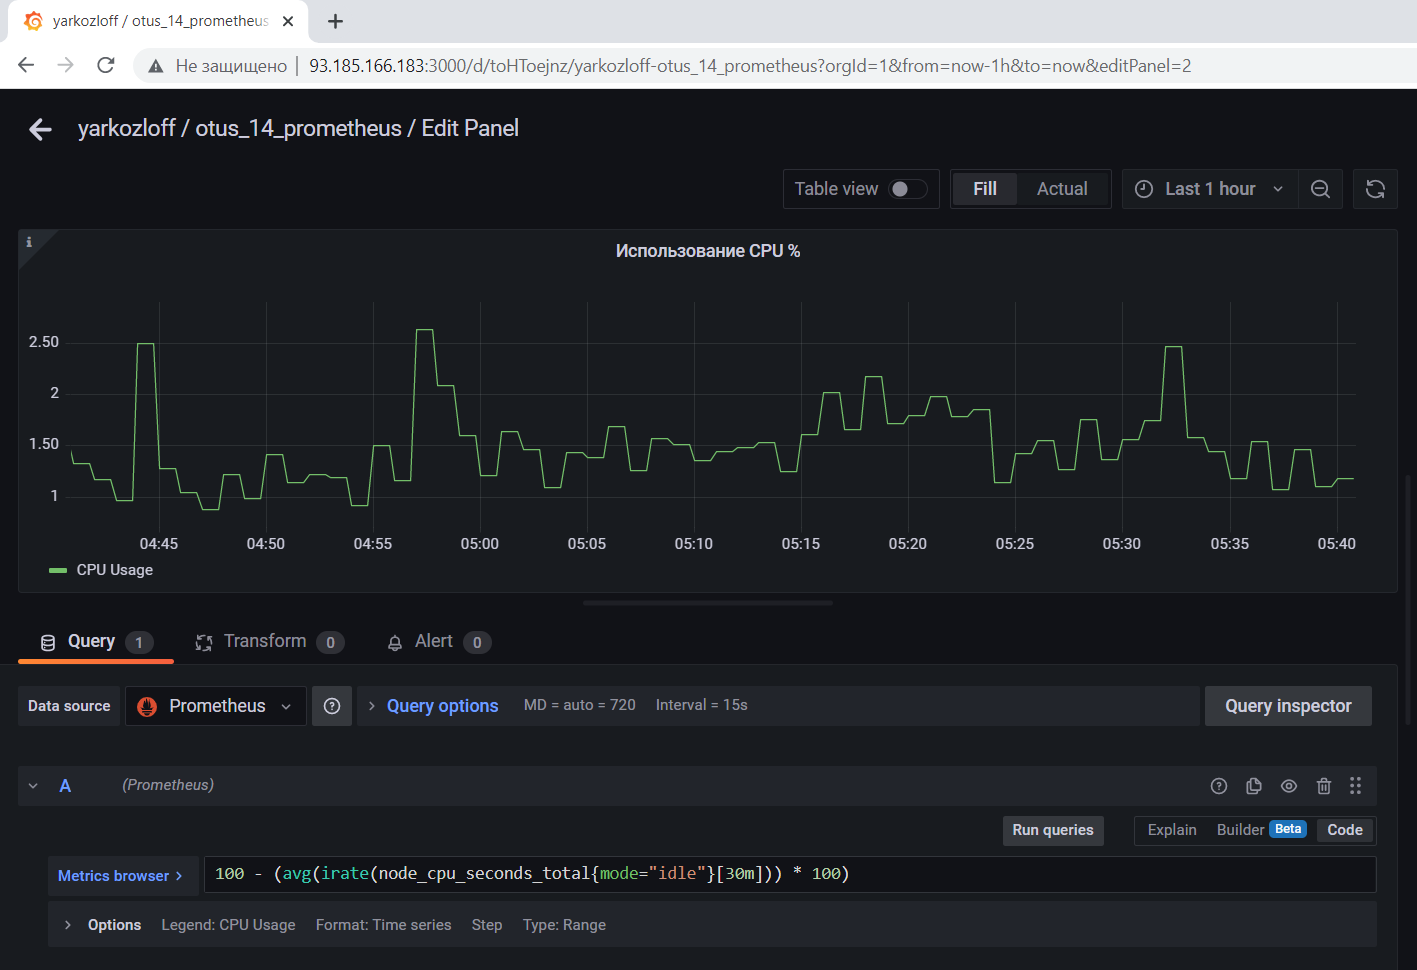Open help for query A

[x=1219, y=786]
